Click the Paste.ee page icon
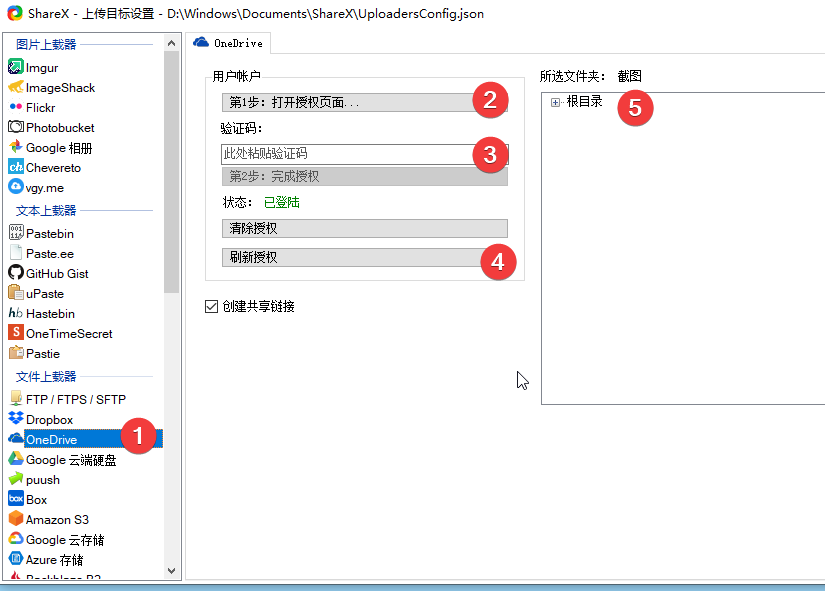Screen dimensions: 825x591 click(16, 253)
